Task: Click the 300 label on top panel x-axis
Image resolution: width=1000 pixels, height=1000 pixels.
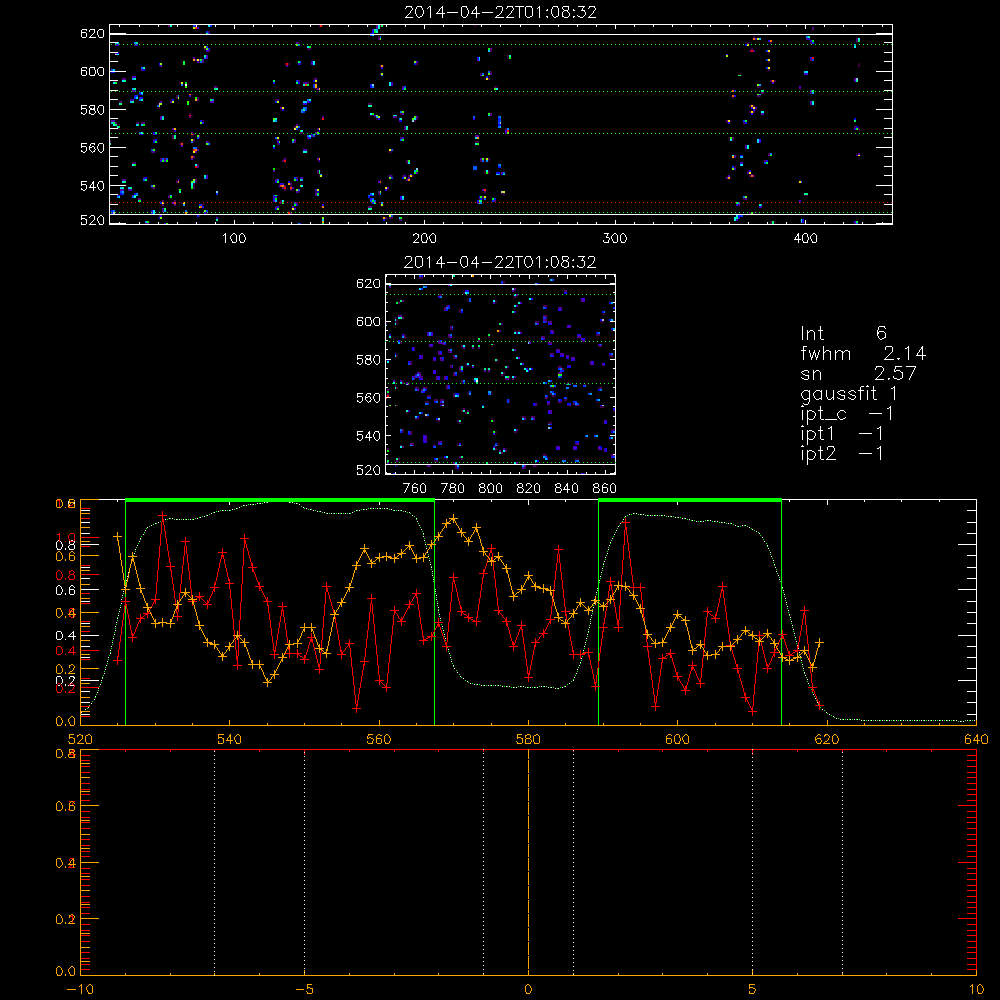Action: tap(615, 239)
